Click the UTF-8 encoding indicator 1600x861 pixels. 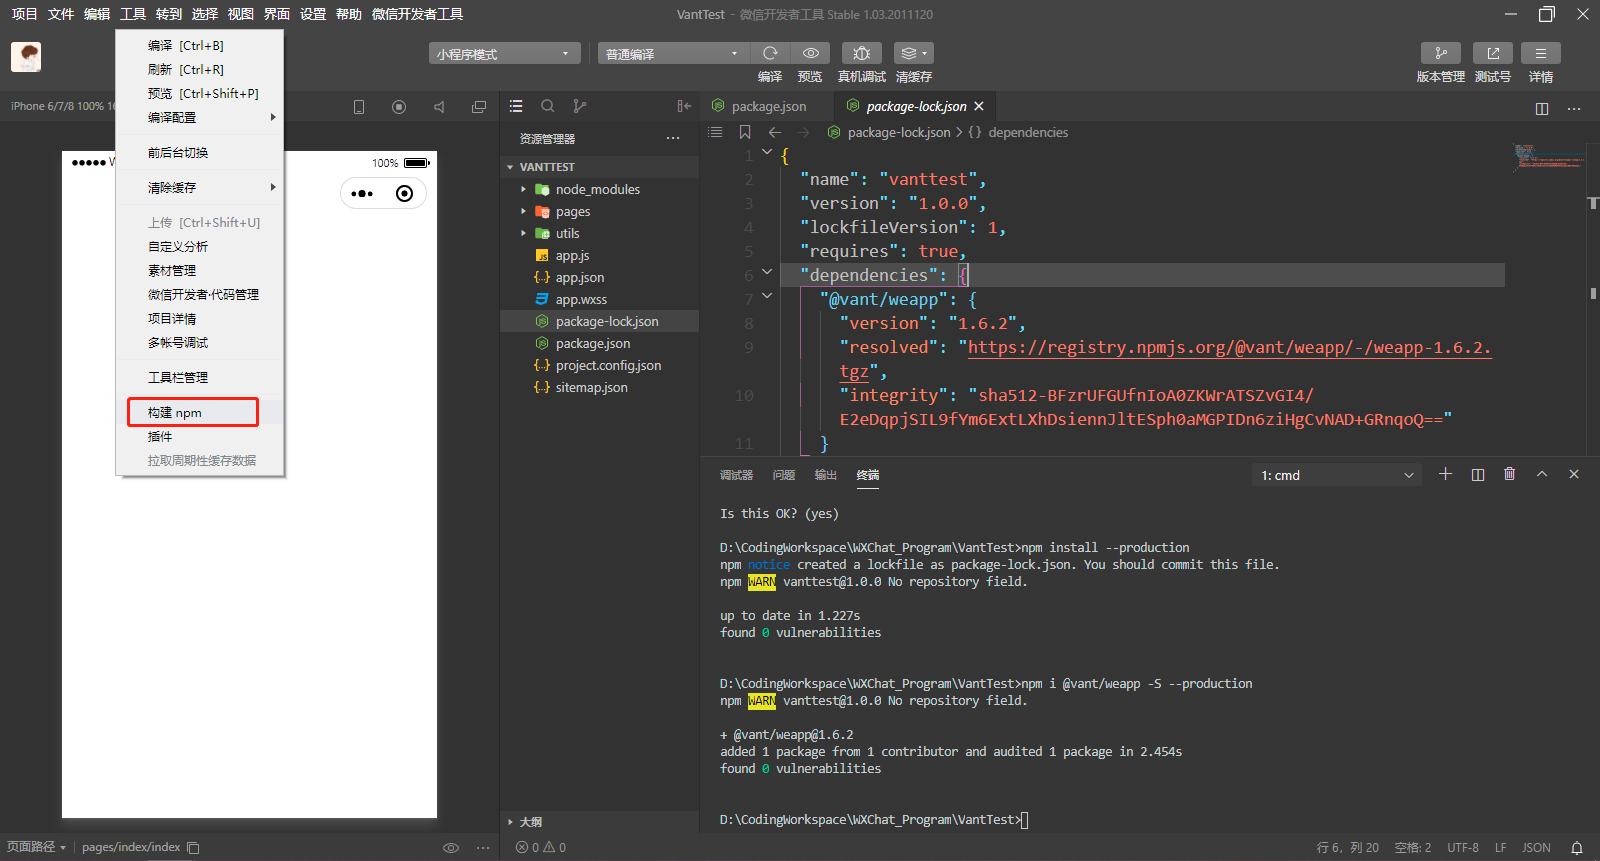click(x=1463, y=847)
